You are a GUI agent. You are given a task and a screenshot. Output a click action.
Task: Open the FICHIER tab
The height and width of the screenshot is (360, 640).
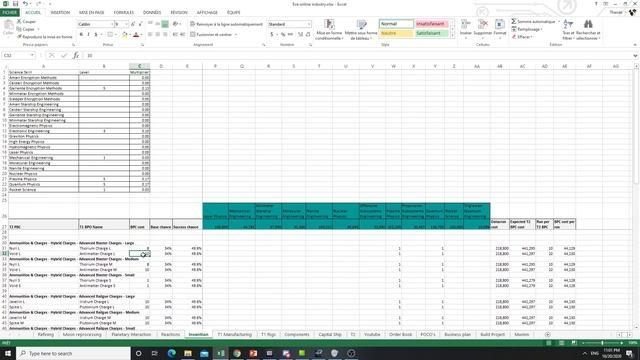point(9,13)
